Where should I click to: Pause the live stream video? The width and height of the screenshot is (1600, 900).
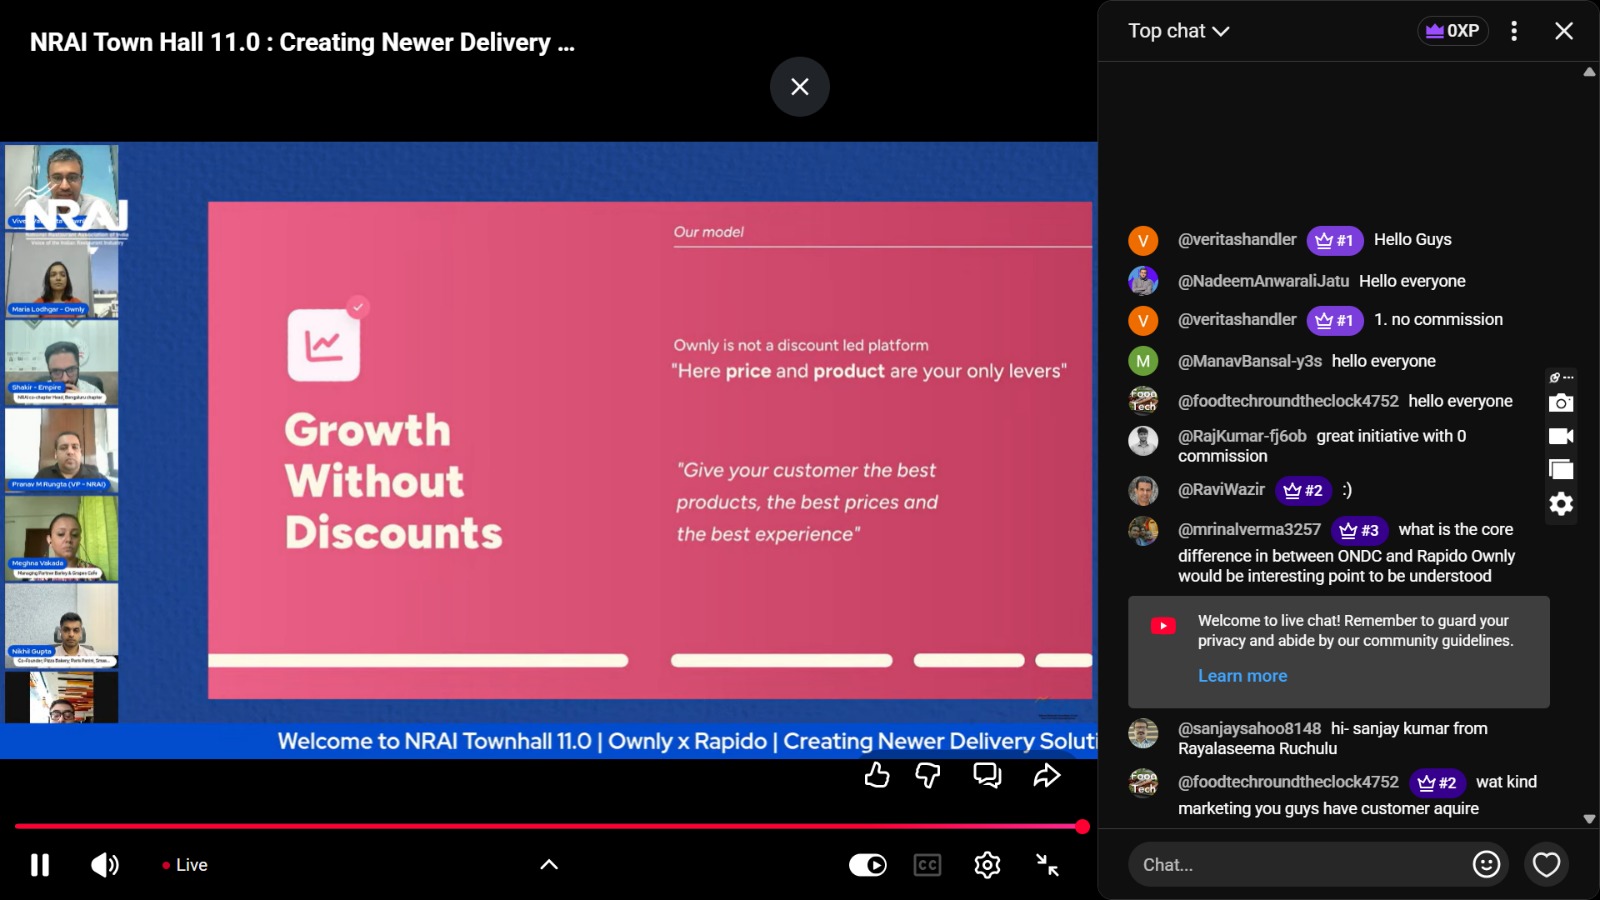(40, 865)
